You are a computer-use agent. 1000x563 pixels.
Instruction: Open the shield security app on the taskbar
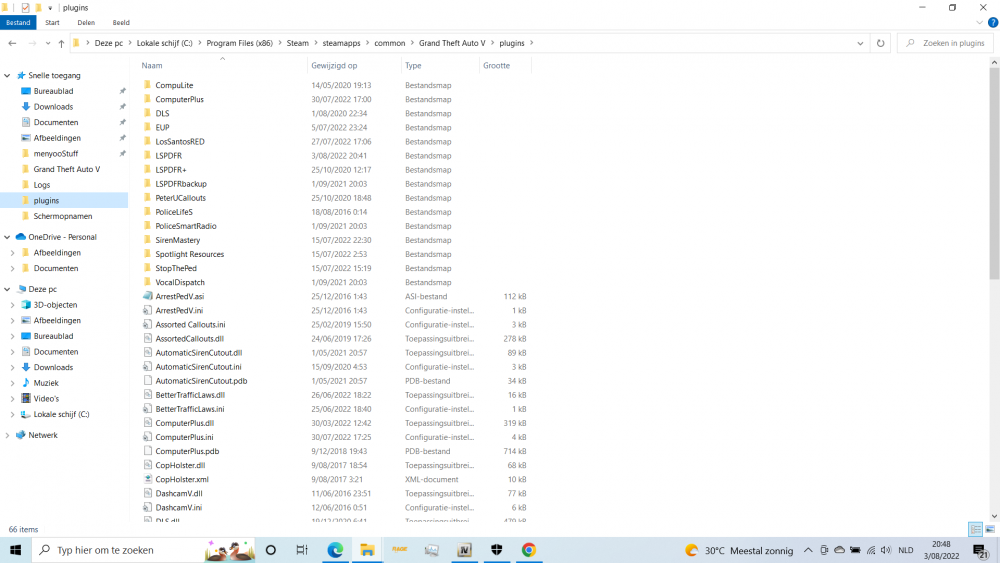496,550
